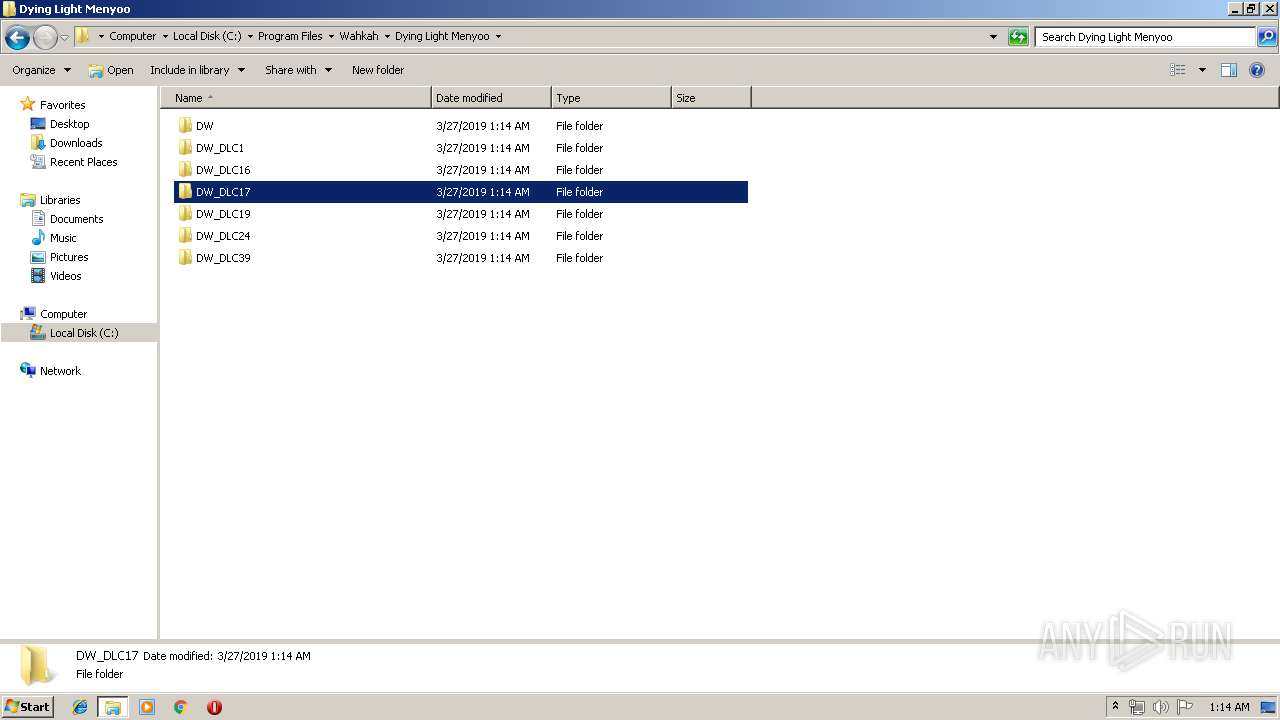This screenshot has height=720, width=1280.
Task: Open the Organize menu
Action: coord(41,70)
